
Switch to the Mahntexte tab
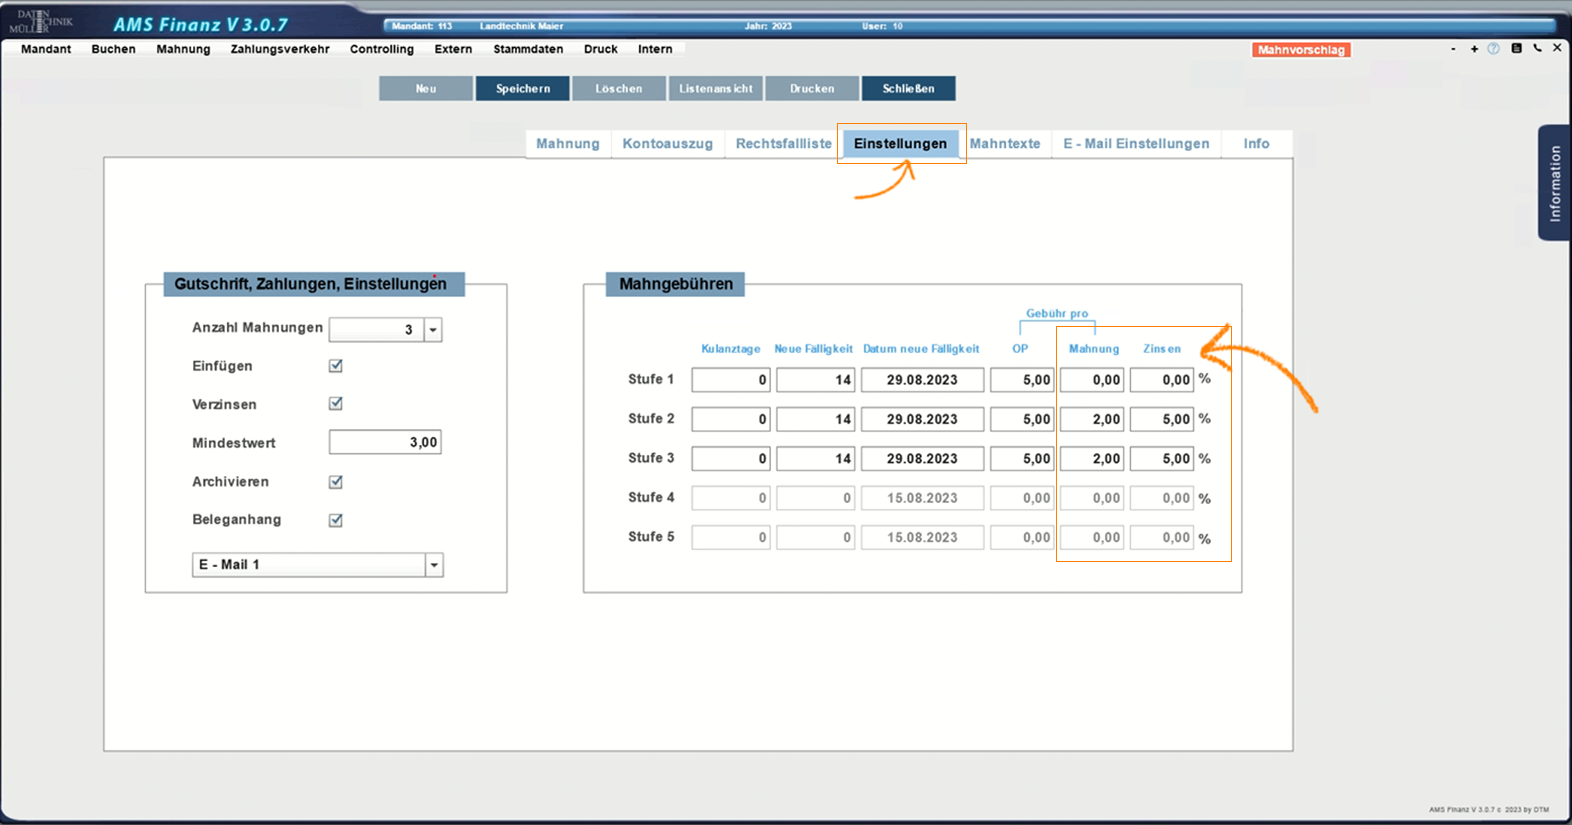tap(1004, 144)
